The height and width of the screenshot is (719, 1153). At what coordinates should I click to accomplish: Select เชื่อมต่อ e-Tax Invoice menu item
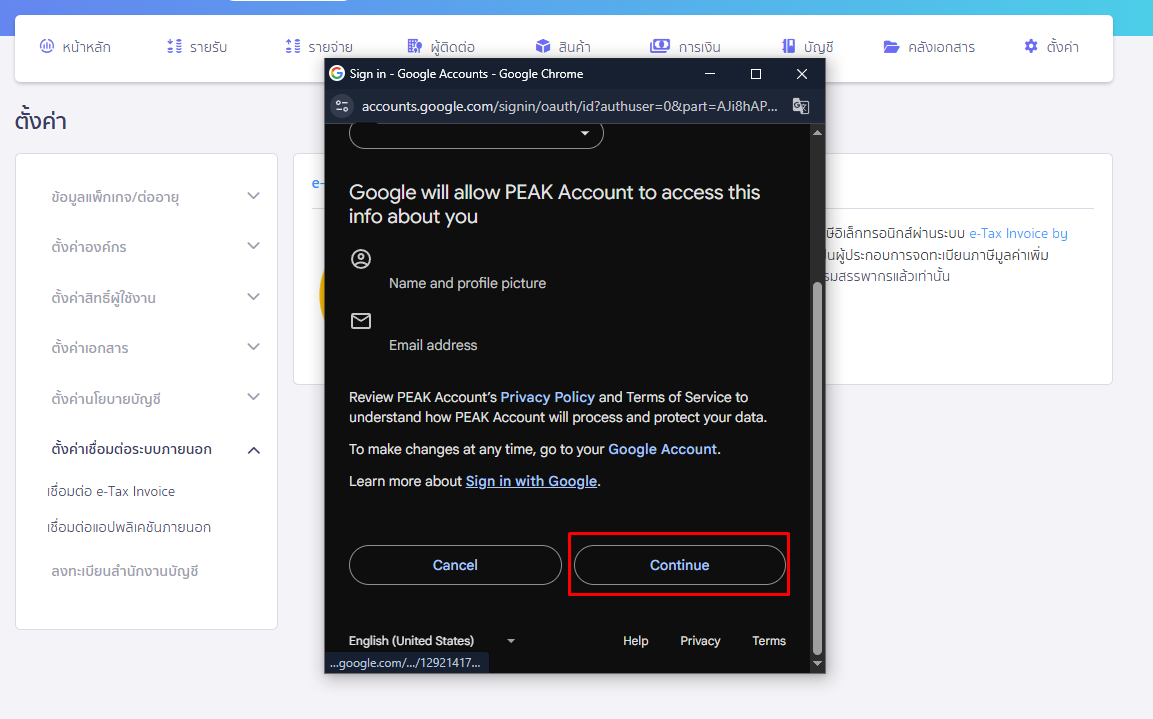[x=111, y=491]
